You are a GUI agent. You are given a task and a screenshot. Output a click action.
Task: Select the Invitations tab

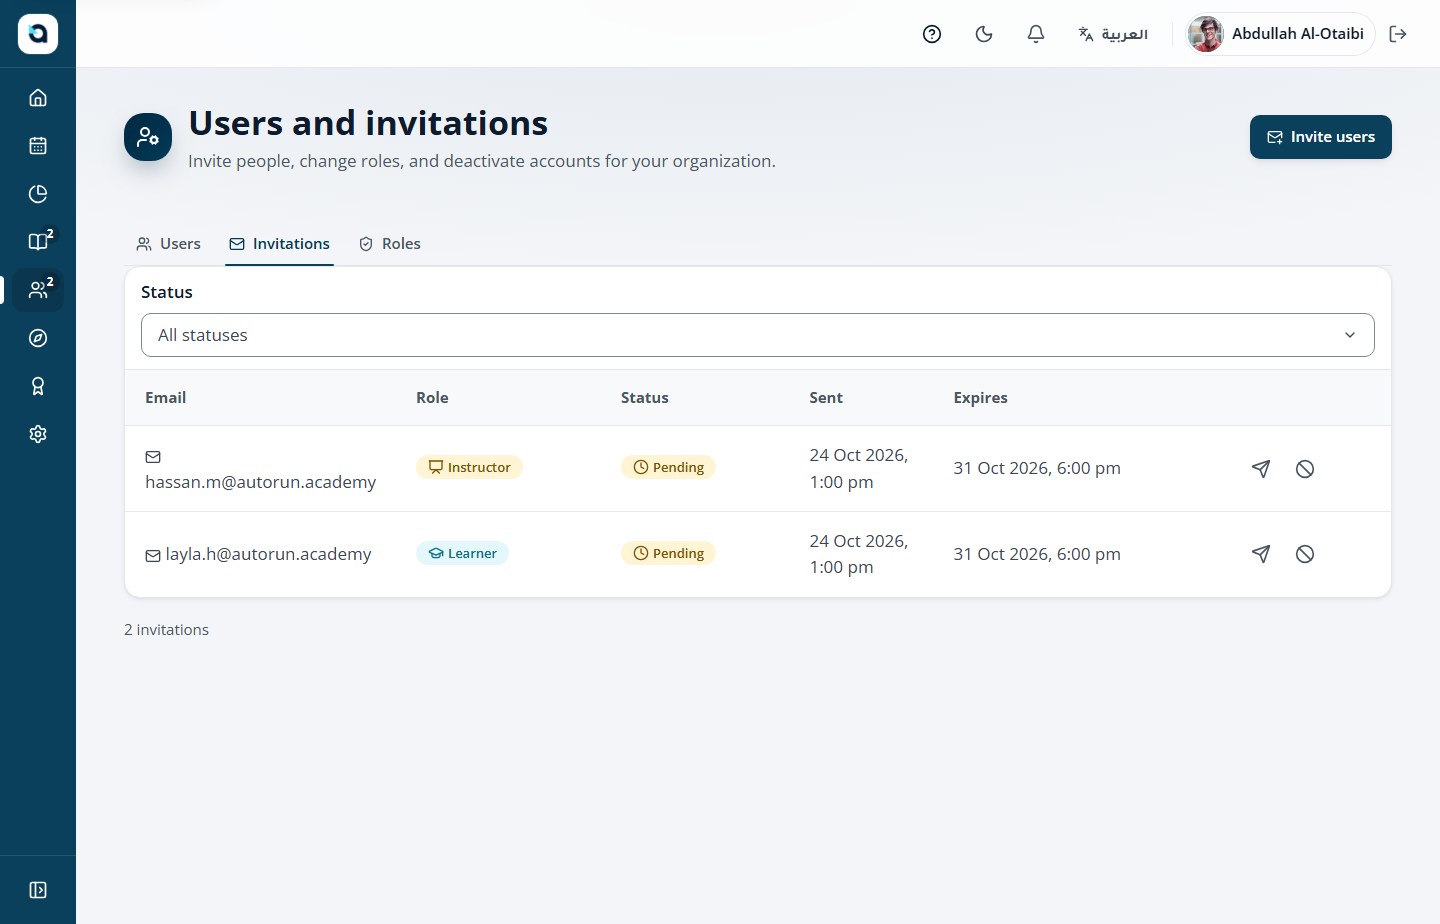(x=279, y=244)
